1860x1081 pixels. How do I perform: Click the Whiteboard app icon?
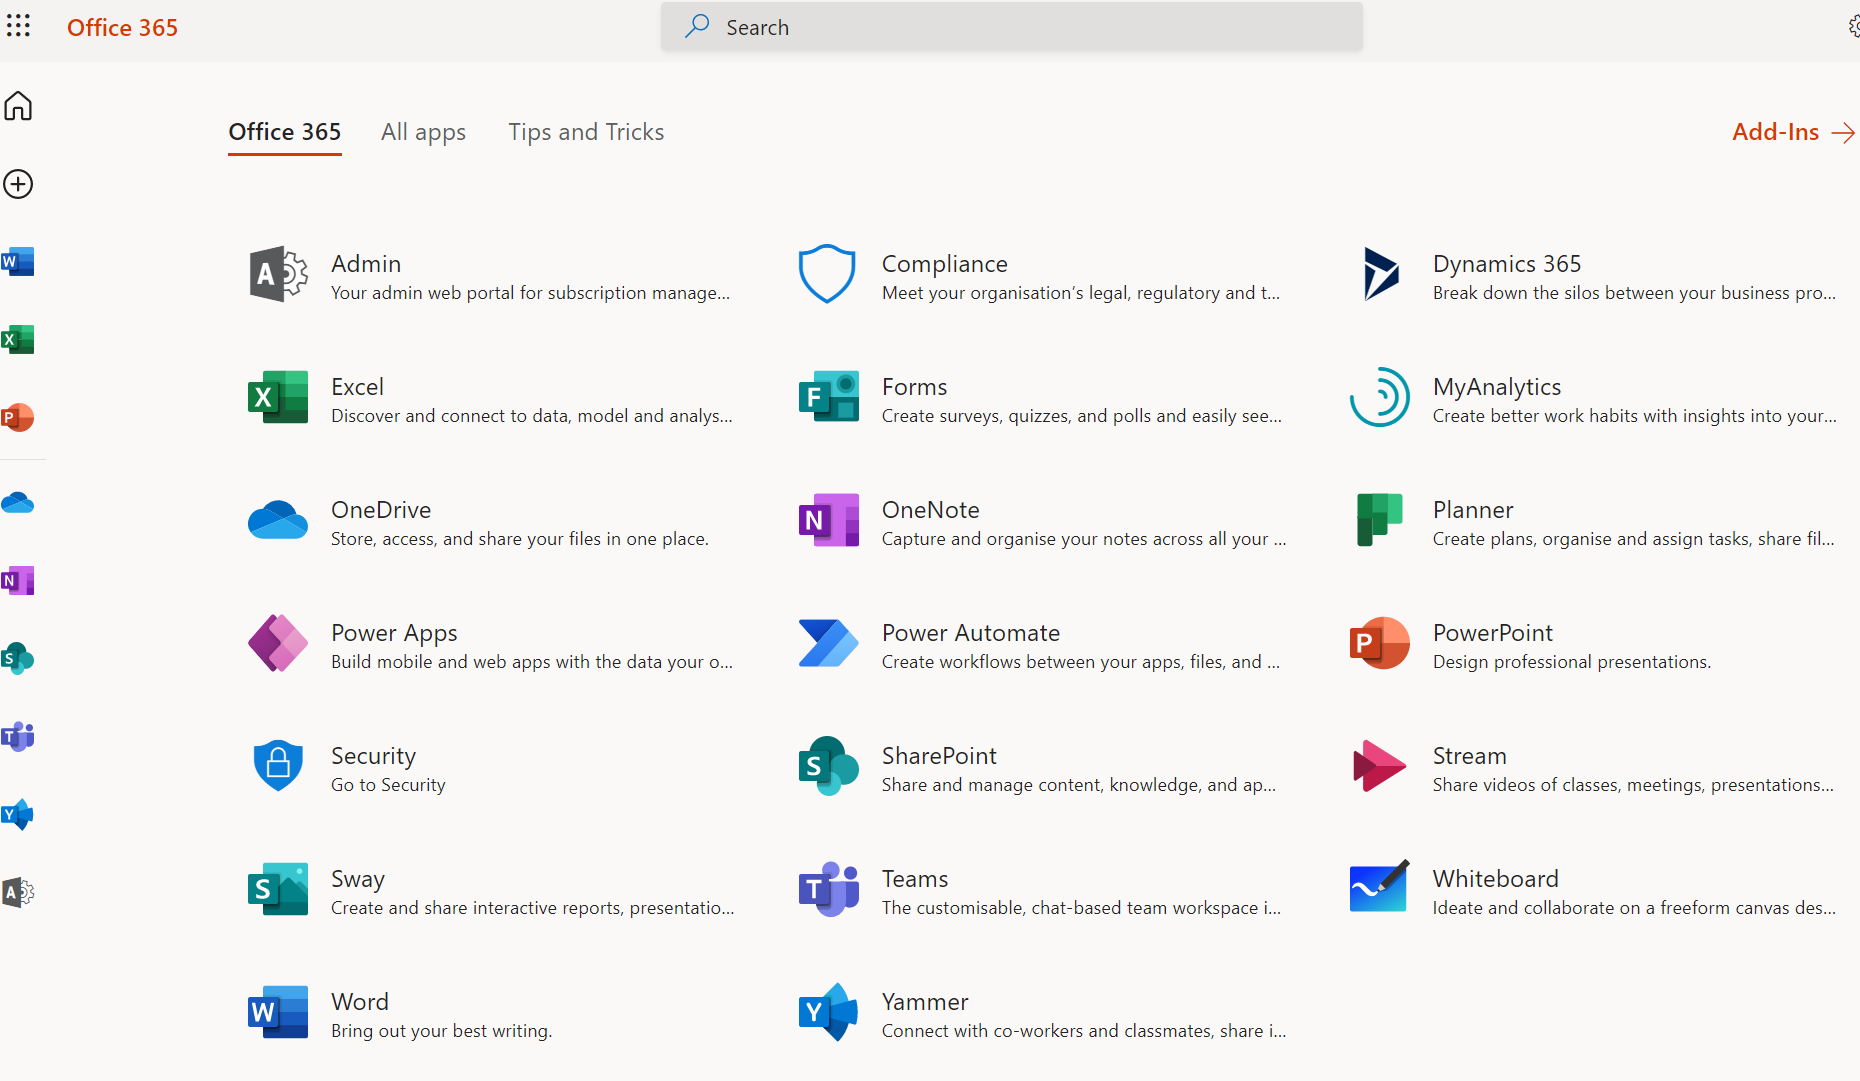tap(1380, 887)
